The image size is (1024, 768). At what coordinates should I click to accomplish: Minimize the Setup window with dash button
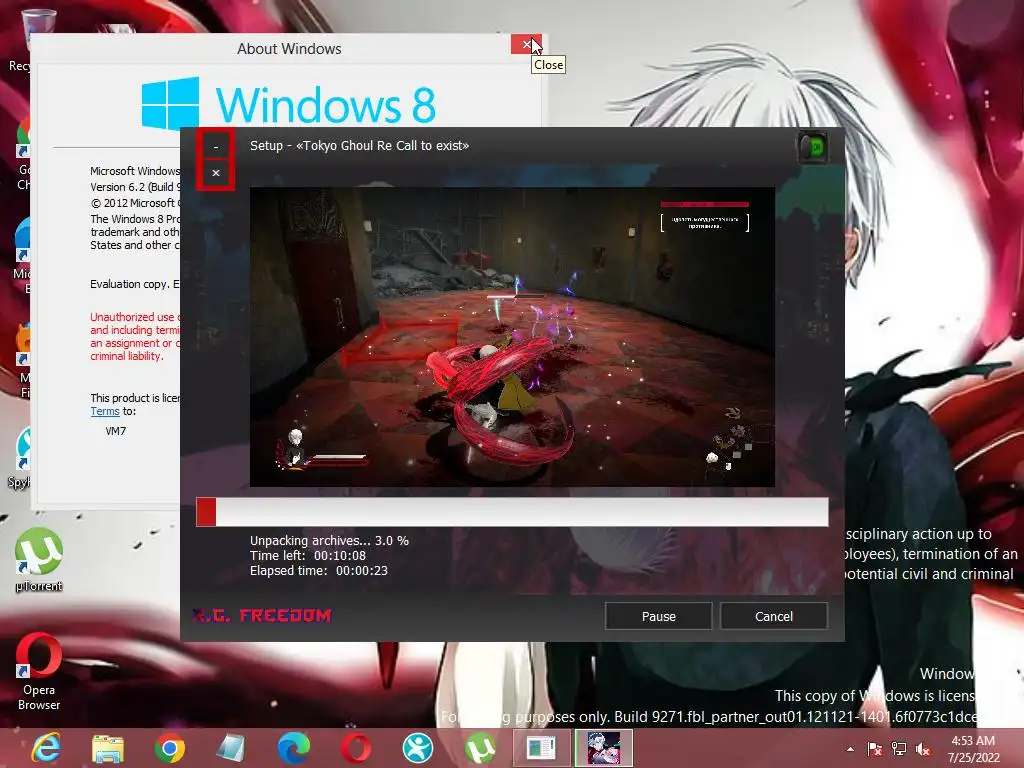(x=216, y=146)
